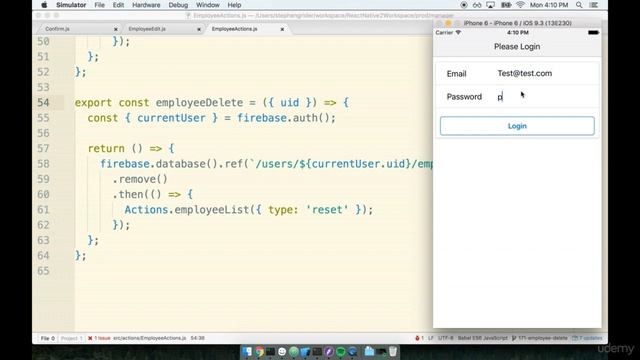Click line number 61 in gutter

(x=43, y=210)
